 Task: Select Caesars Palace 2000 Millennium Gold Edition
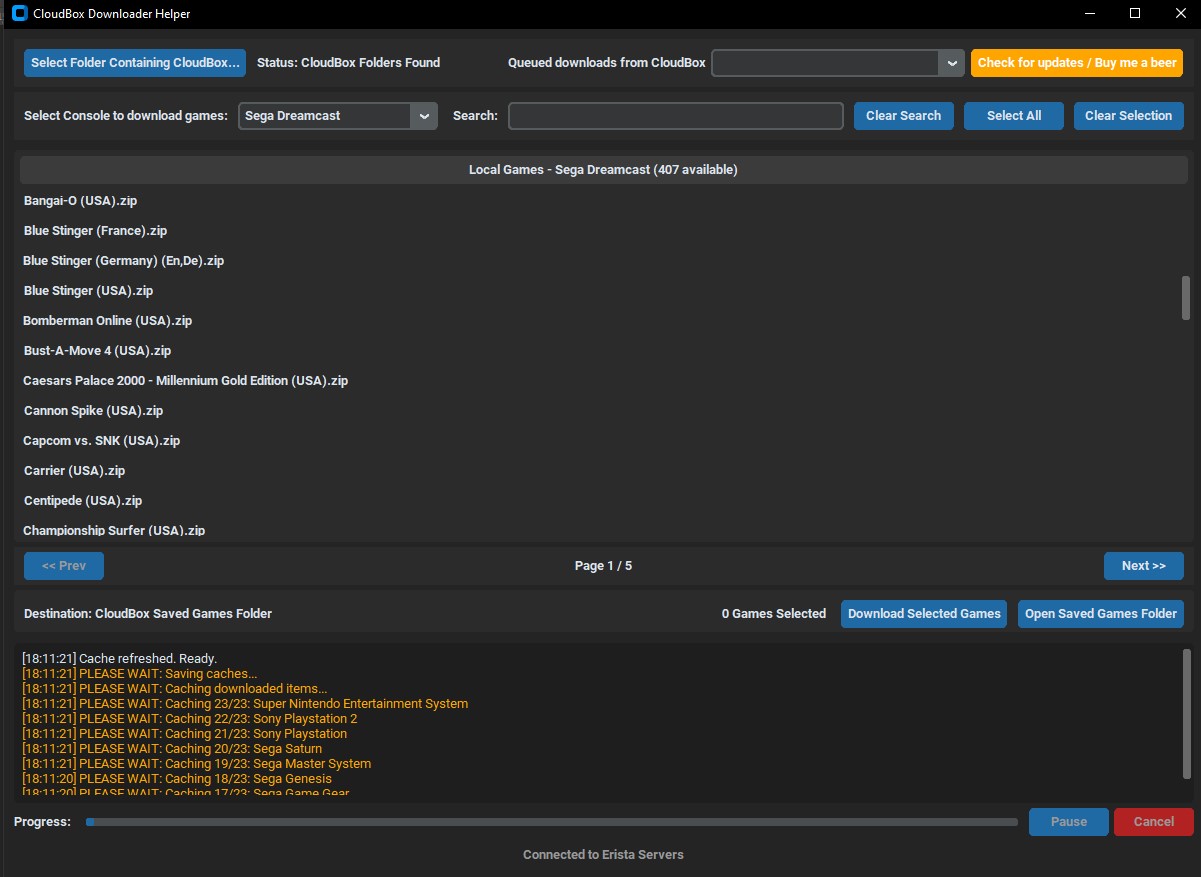pyautogui.click(x=186, y=381)
